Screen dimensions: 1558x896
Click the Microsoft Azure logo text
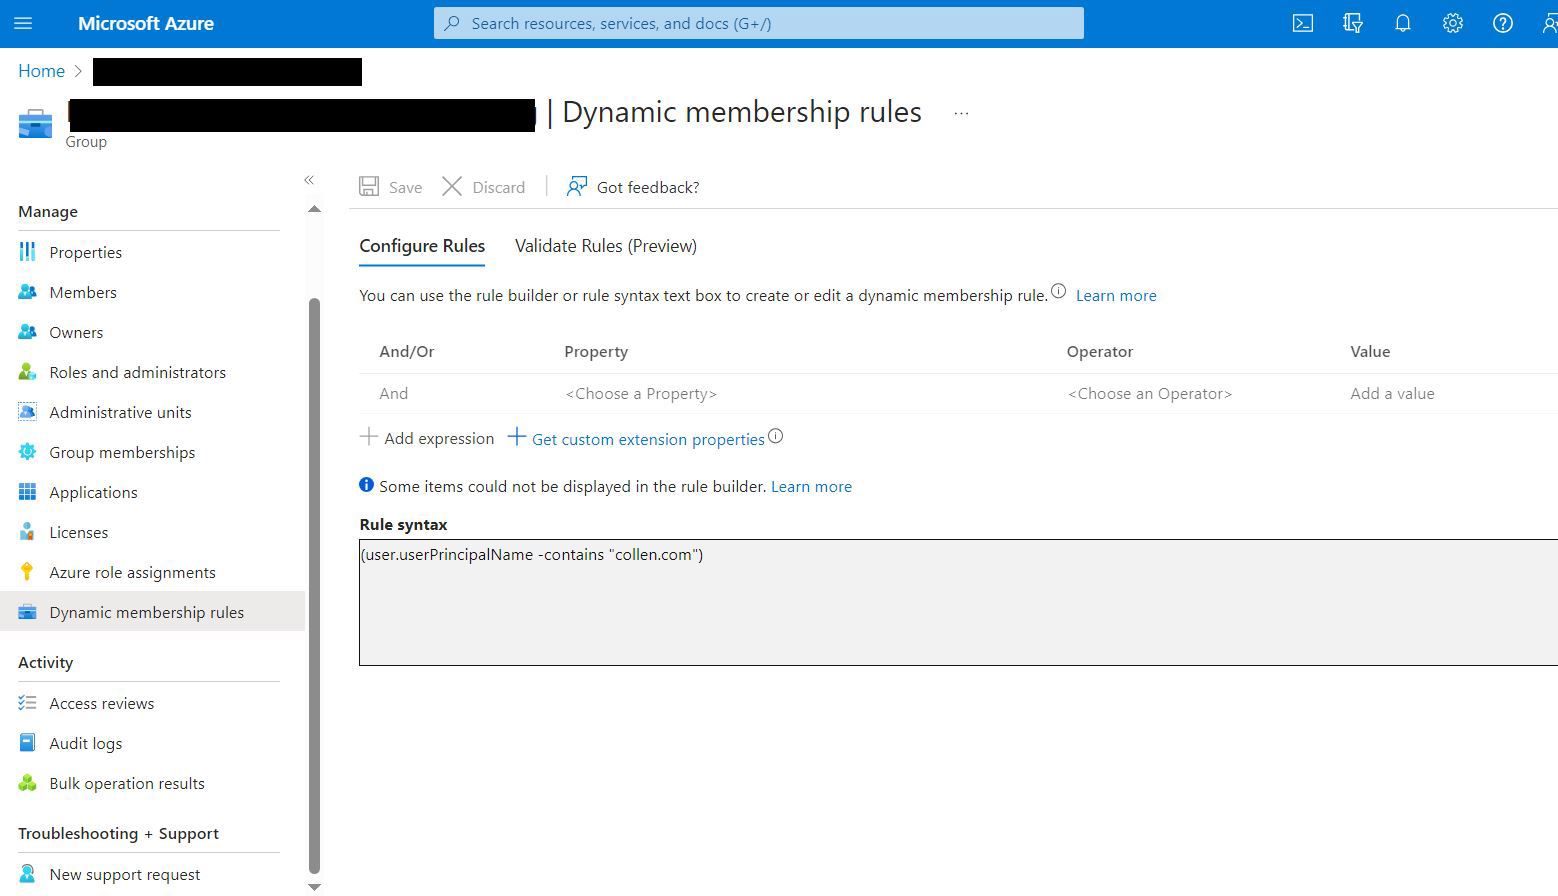[x=146, y=23]
